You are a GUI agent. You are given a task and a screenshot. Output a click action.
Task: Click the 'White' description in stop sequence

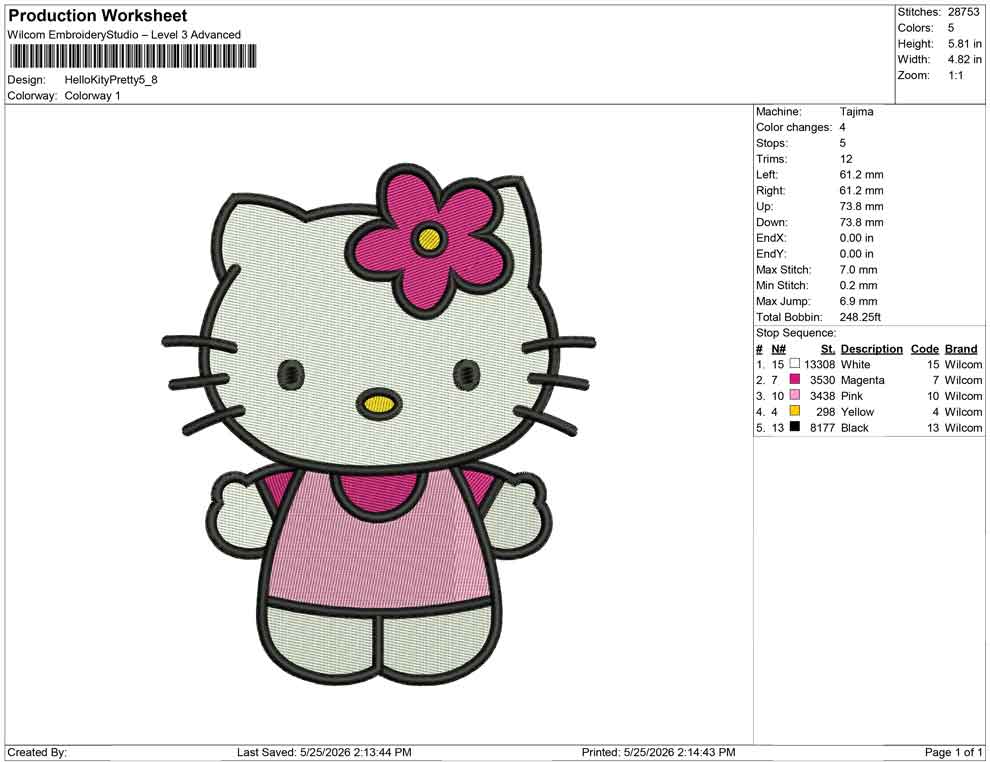coord(856,364)
